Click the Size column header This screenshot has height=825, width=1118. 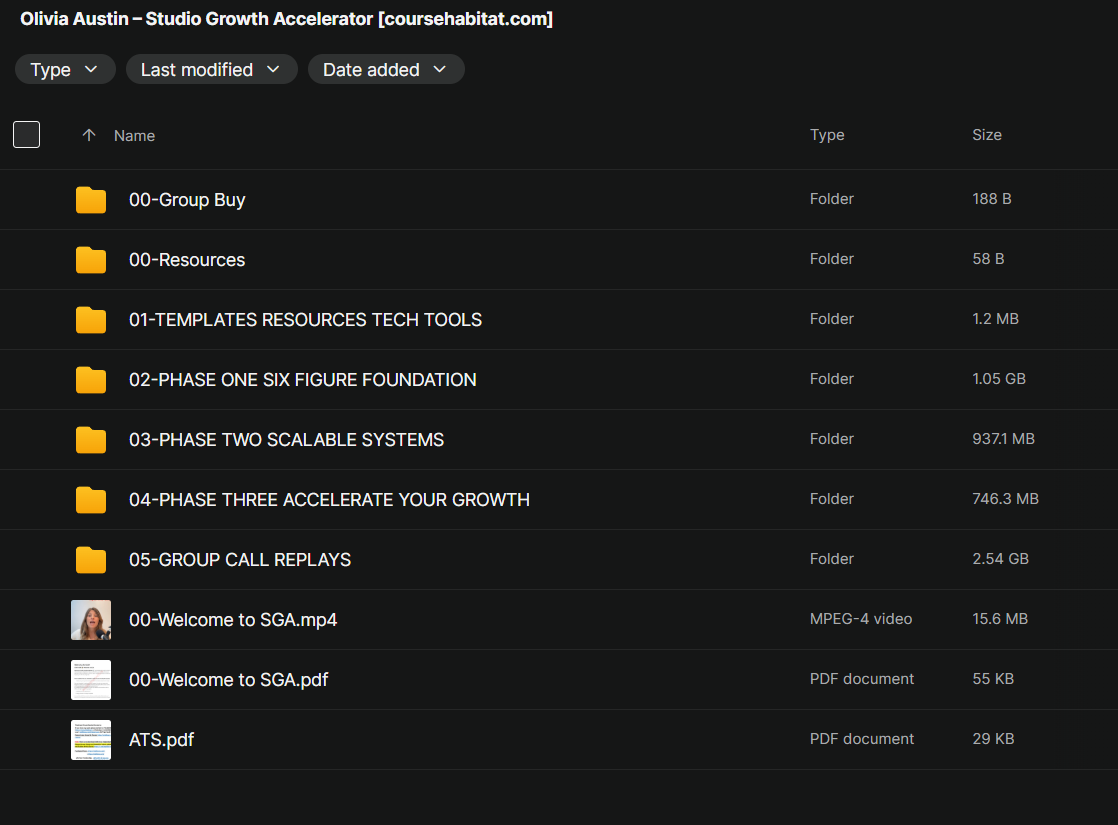tap(986, 135)
